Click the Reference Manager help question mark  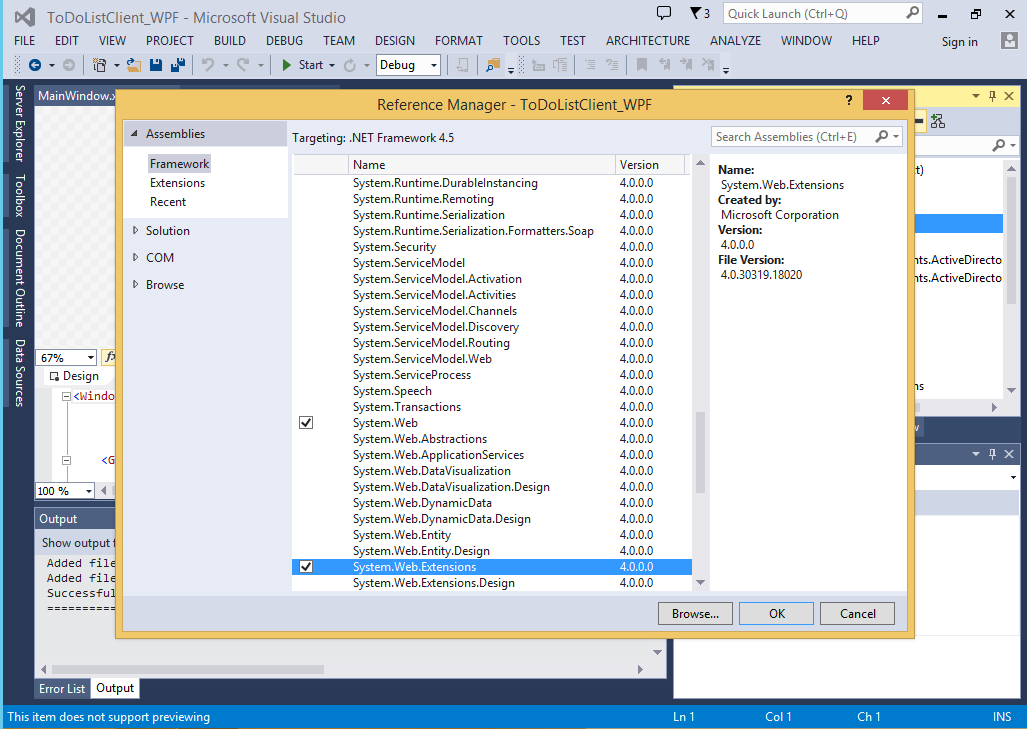pyautogui.click(x=848, y=100)
